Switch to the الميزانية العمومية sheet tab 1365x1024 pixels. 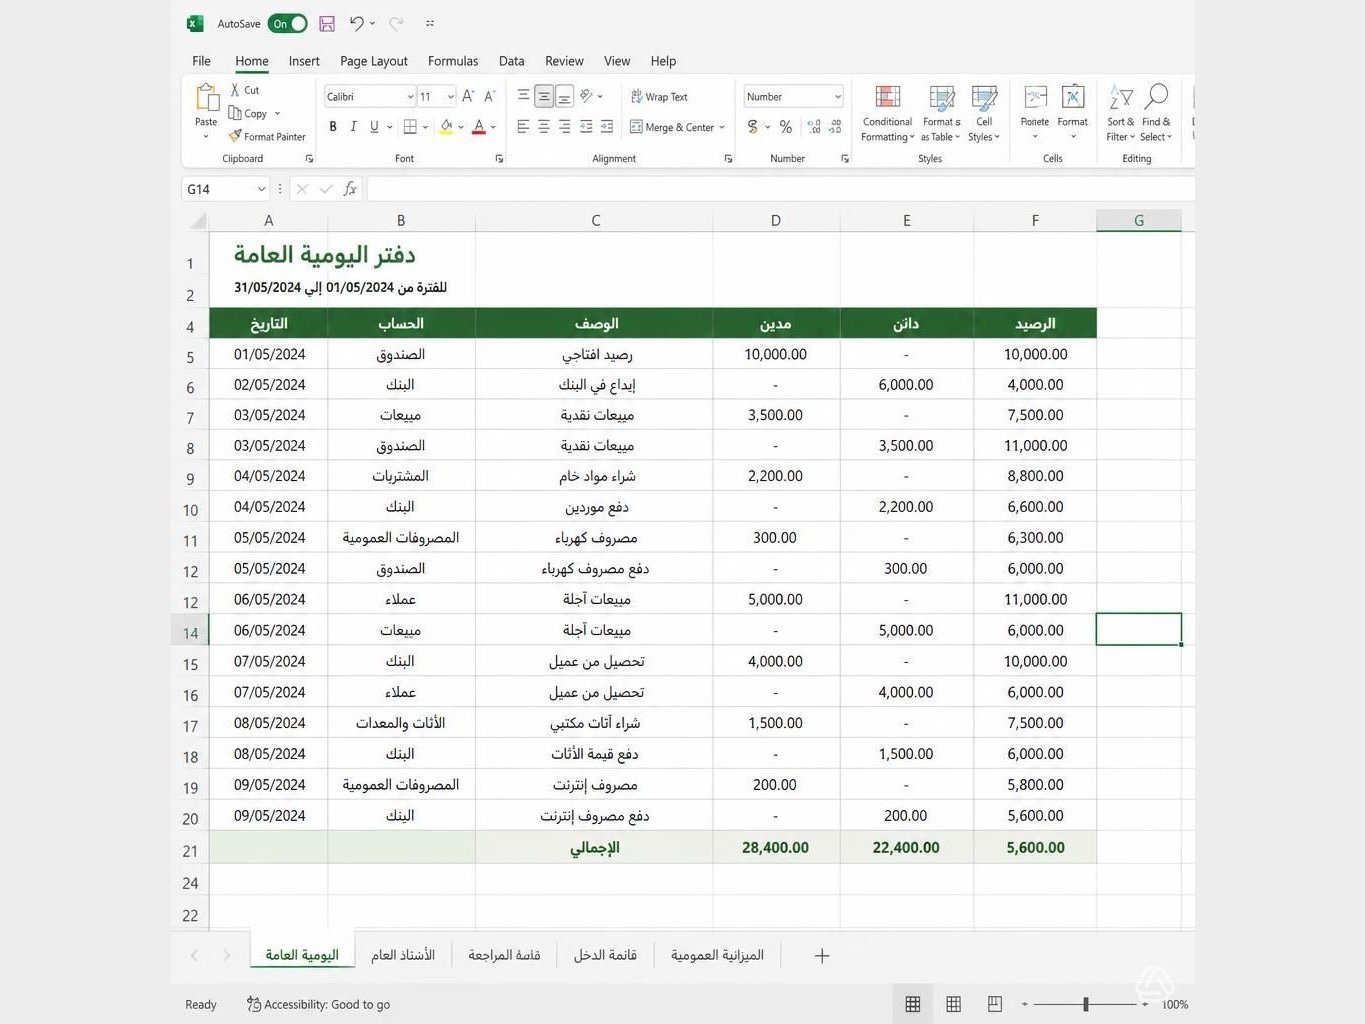tap(717, 955)
